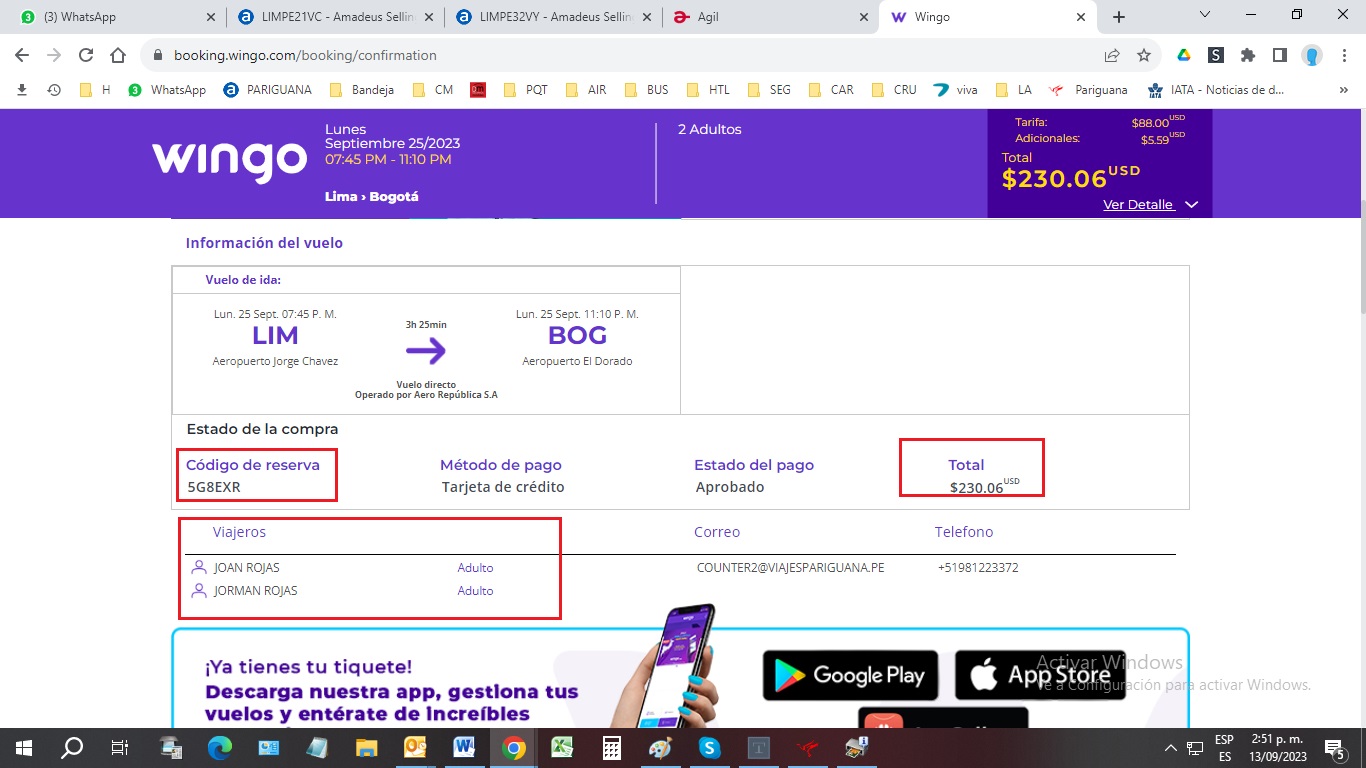Share this page from the address bar
This screenshot has height=768, width=1366.
click(x=1112, y=55)
